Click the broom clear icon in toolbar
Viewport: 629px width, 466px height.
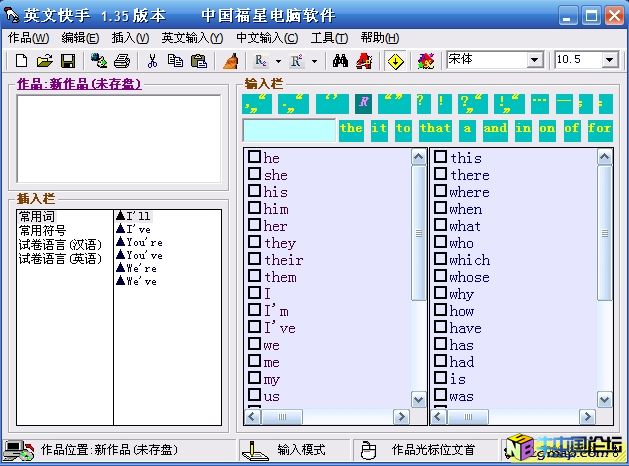[x=231, y=61]
